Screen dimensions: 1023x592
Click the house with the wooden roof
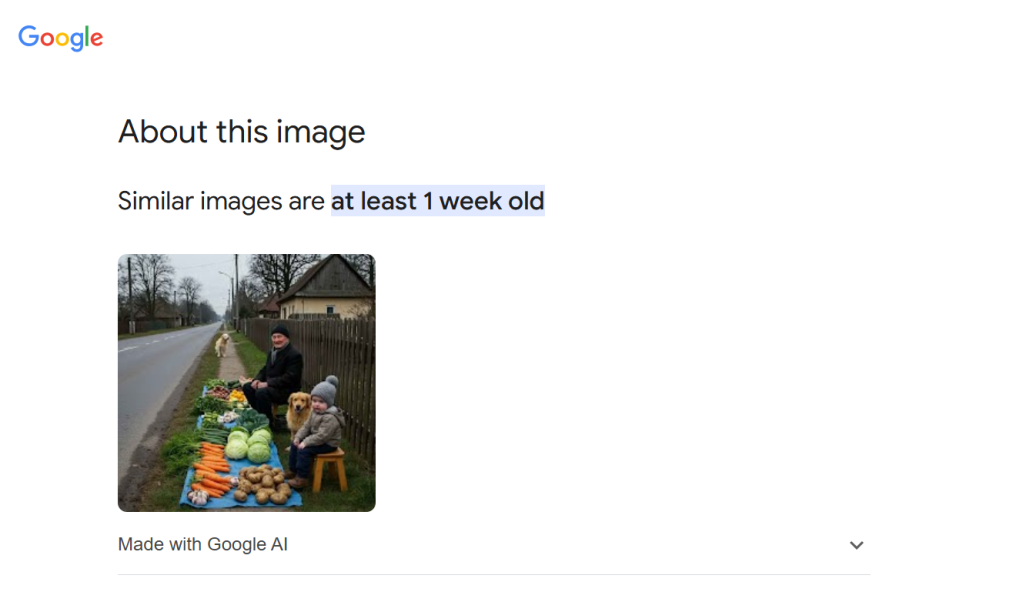[324, 287]
